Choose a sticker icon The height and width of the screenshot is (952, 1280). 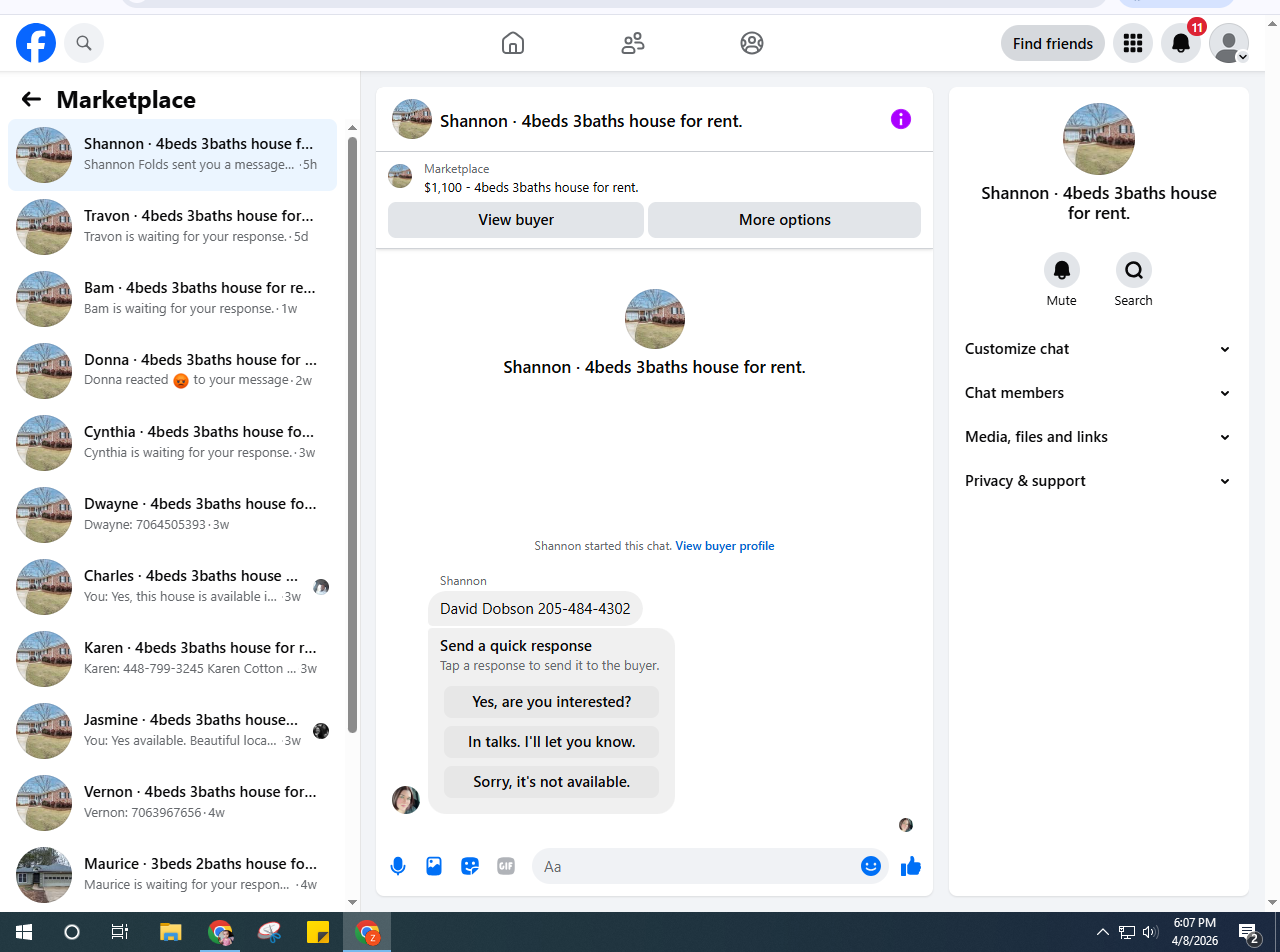pos(470,866)
